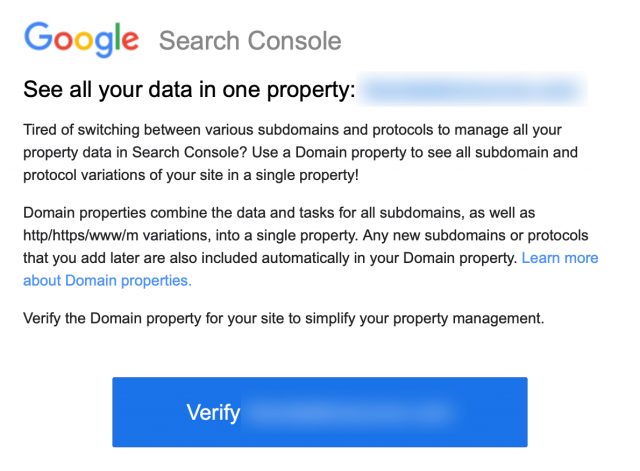Open the "Learn more" link
This screenshot has height=471, width=640.
pyautogui.click(x=560, y=258)
